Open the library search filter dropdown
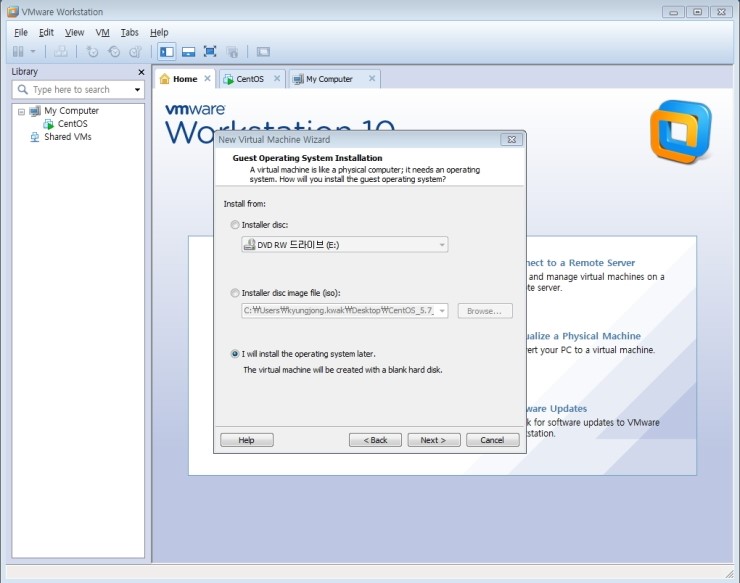740x583 pixels. (x=137, y=90)
